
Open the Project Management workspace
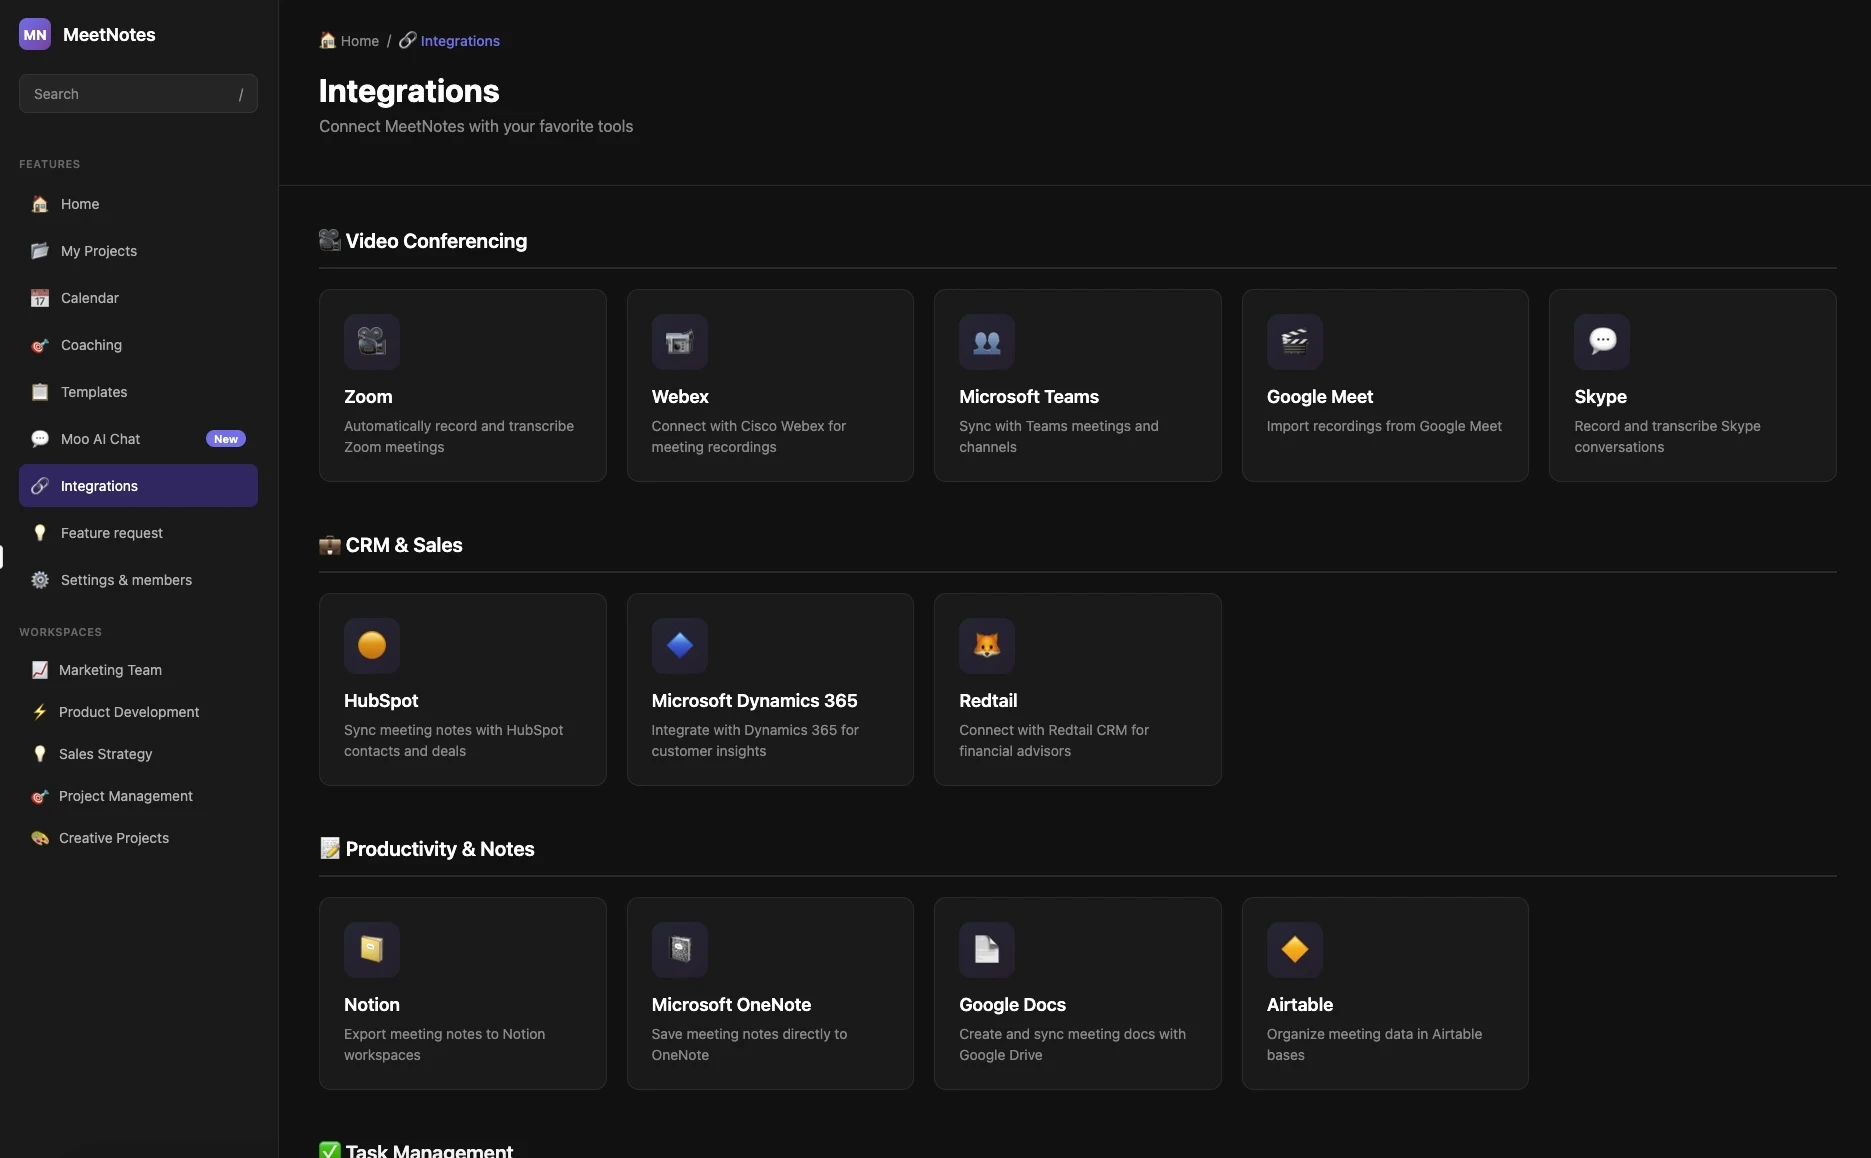[138, 796]
